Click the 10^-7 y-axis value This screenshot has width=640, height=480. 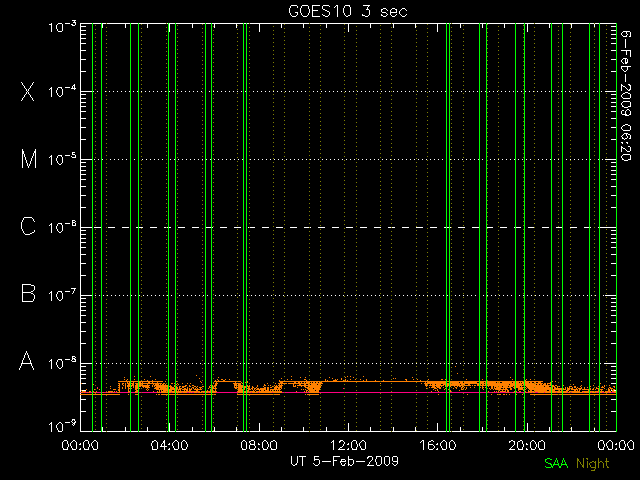(62, 295)
